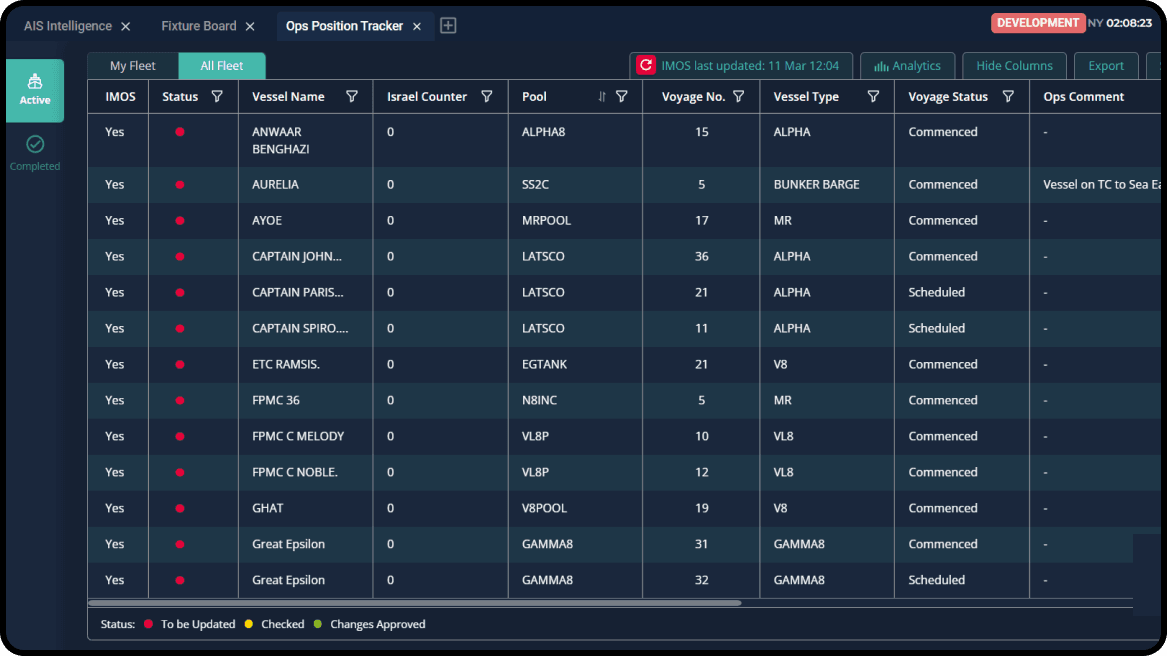Viewport: 1167px width, 656px height.
Task: Switch to the AIS Intelligence tab
Action: click(x=68, y=26)
